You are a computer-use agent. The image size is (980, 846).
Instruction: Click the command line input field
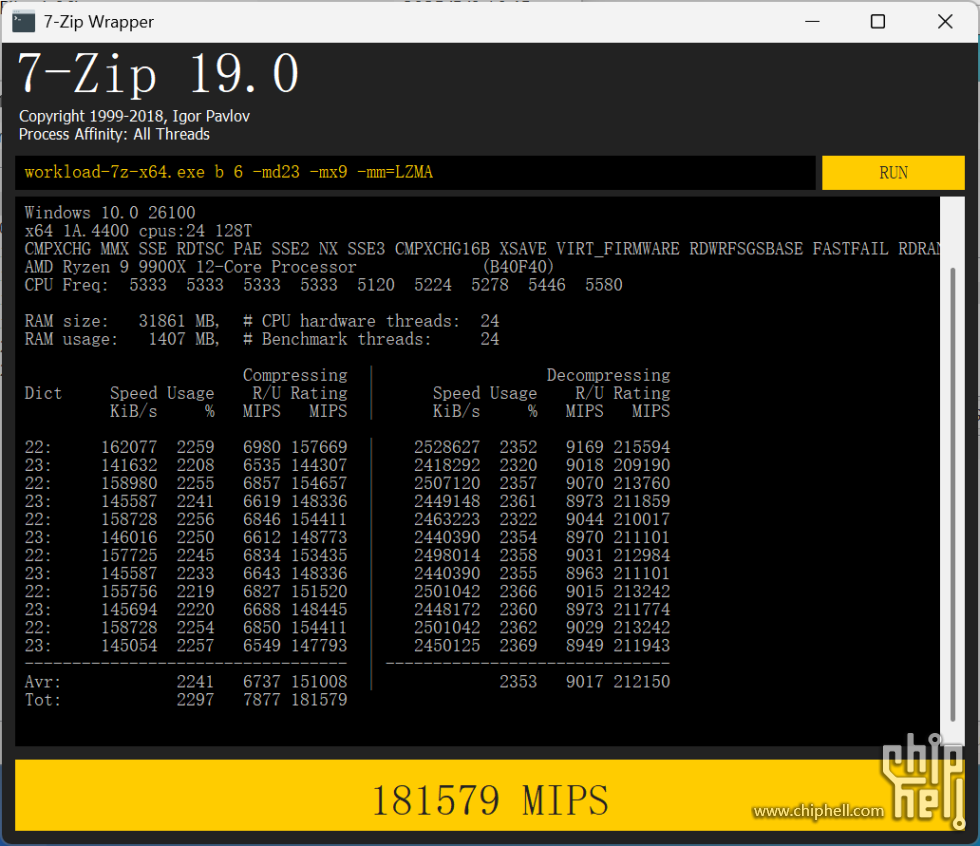click(415, 172)
